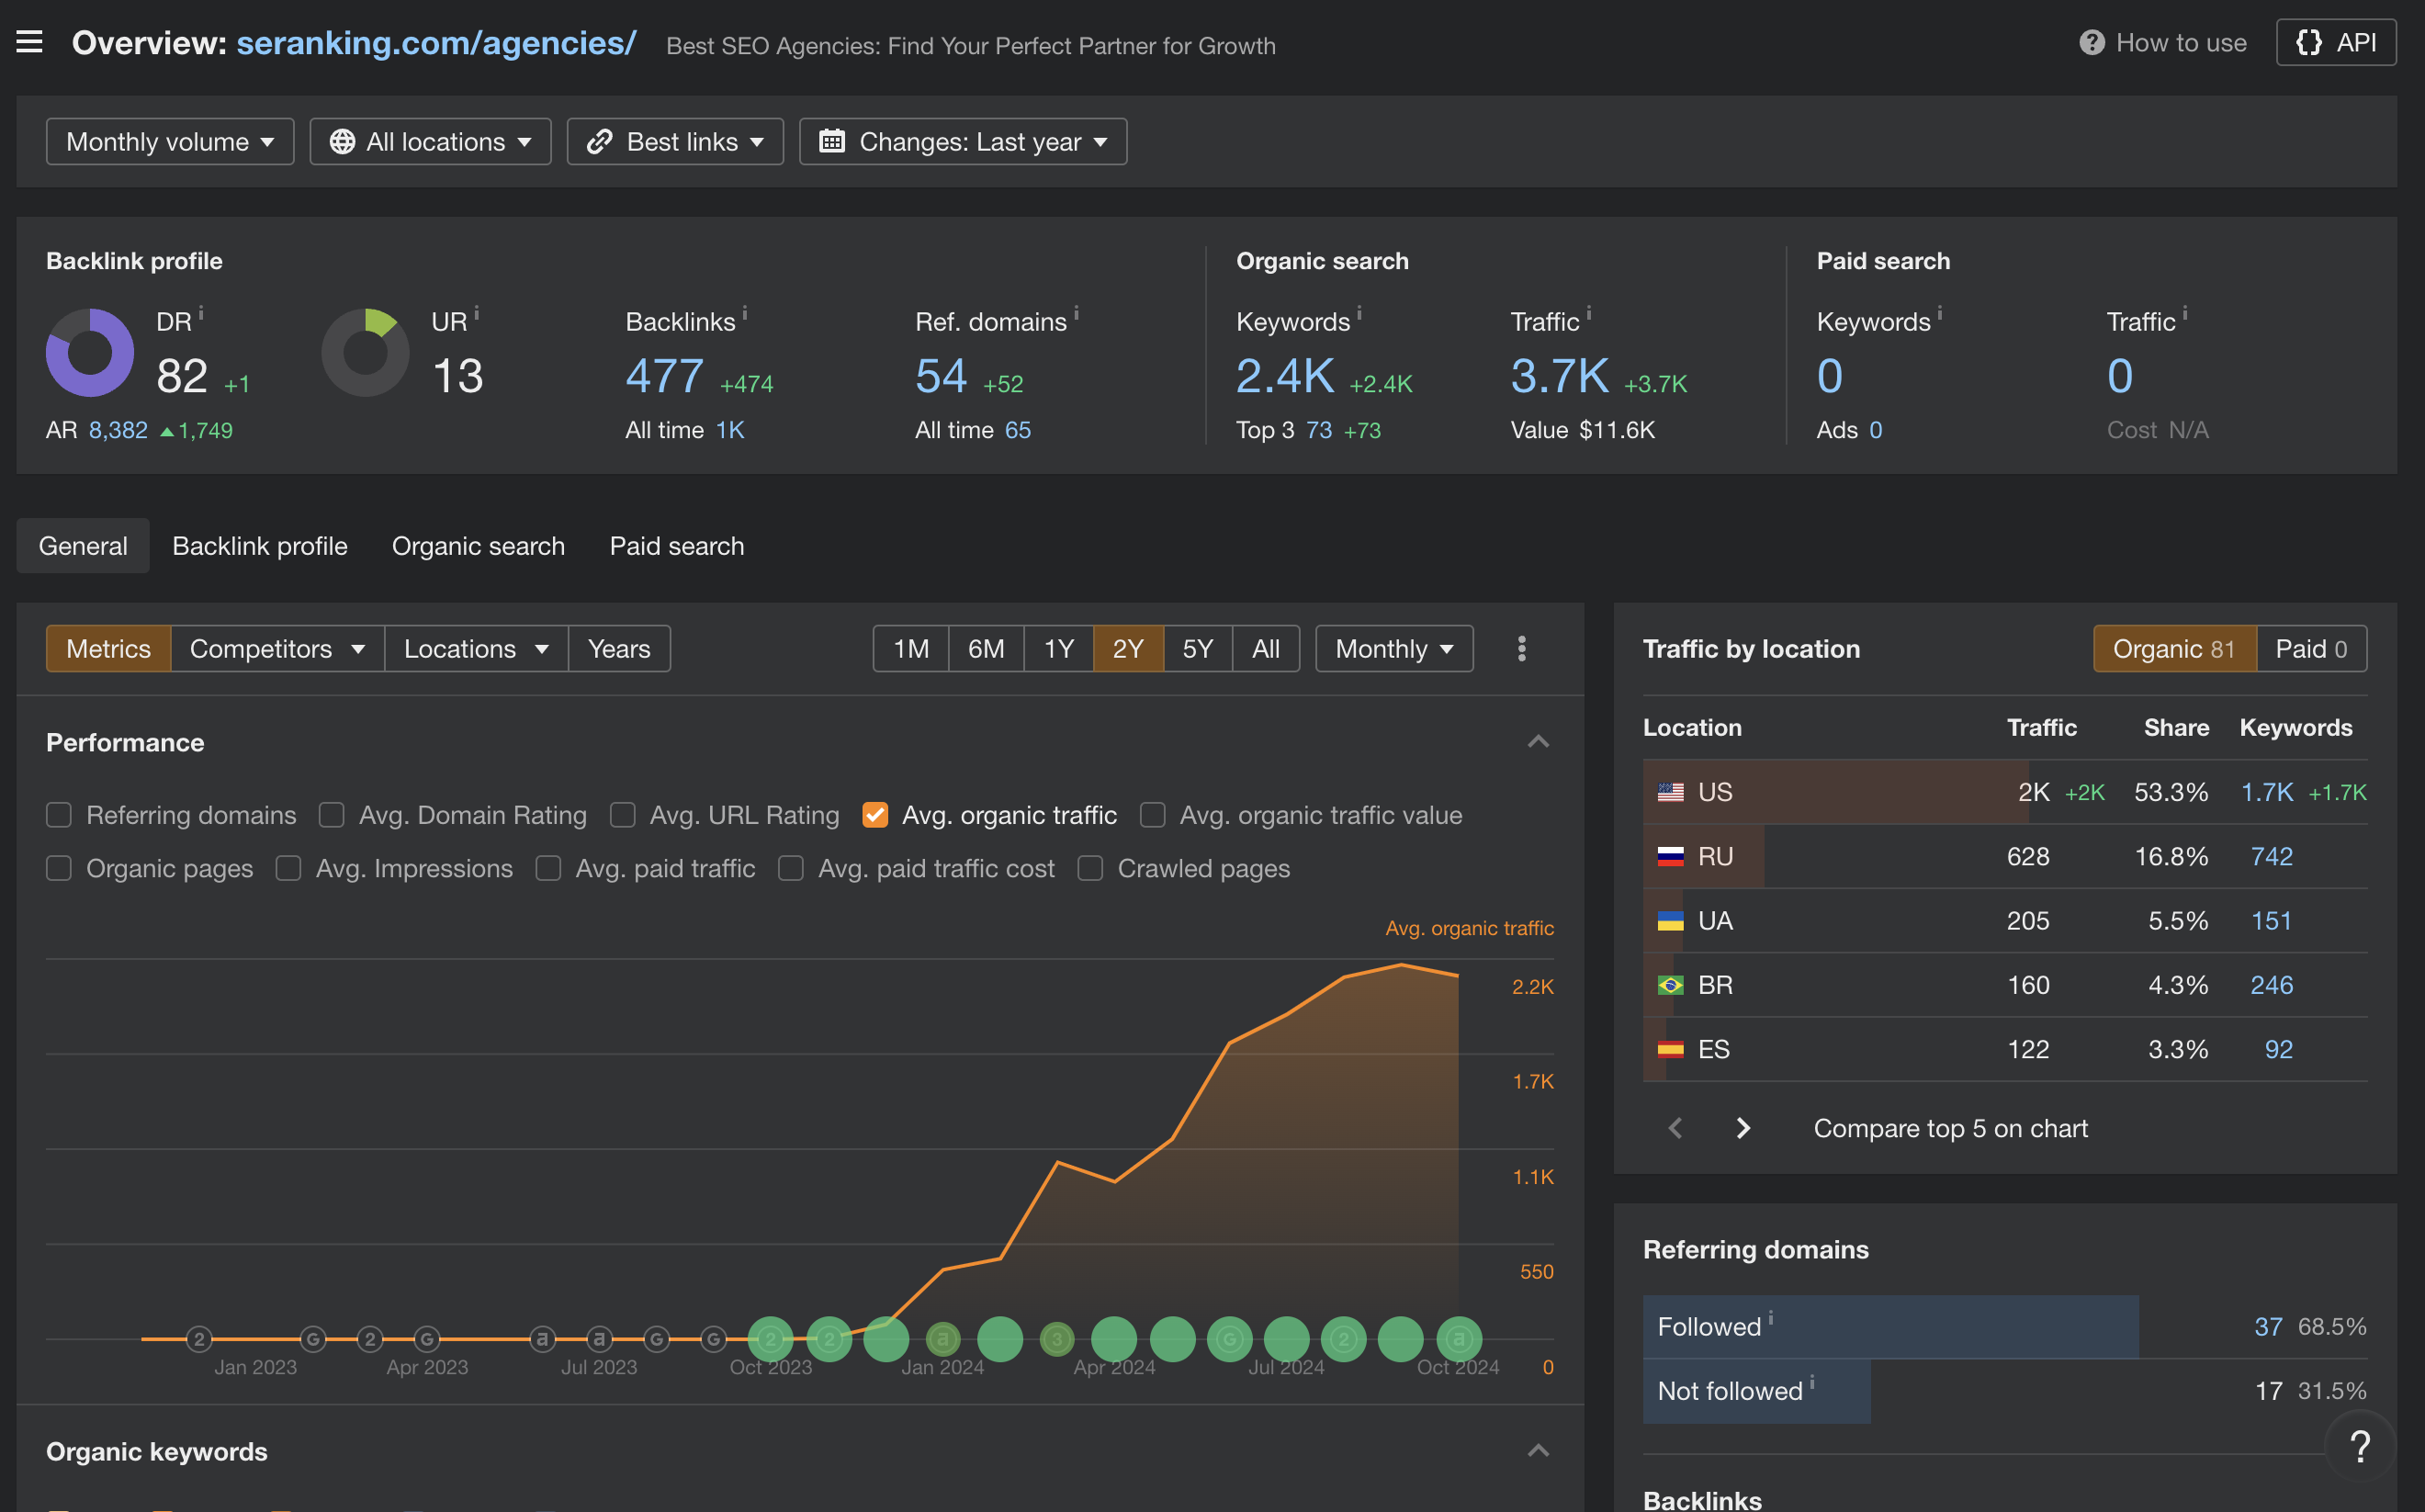Open All locations dropdown
This screenshot has width=2425, height=1512.
click(430, 141)
